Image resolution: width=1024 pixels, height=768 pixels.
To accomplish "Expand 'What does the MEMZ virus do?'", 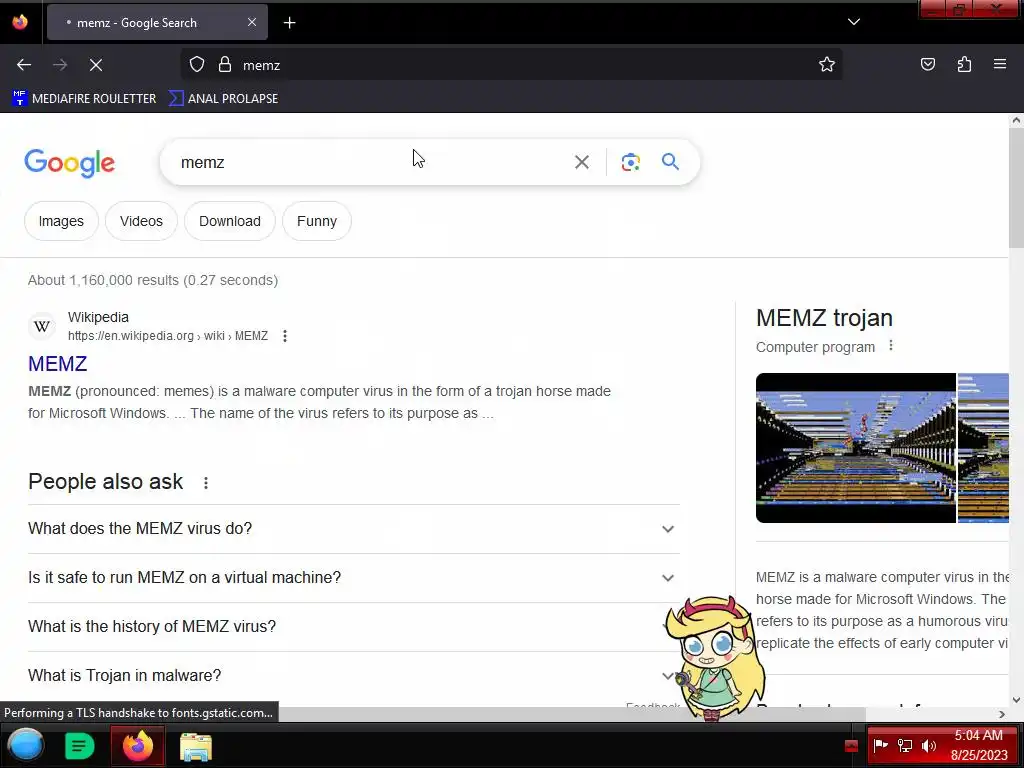I will [x=353, y=529].
